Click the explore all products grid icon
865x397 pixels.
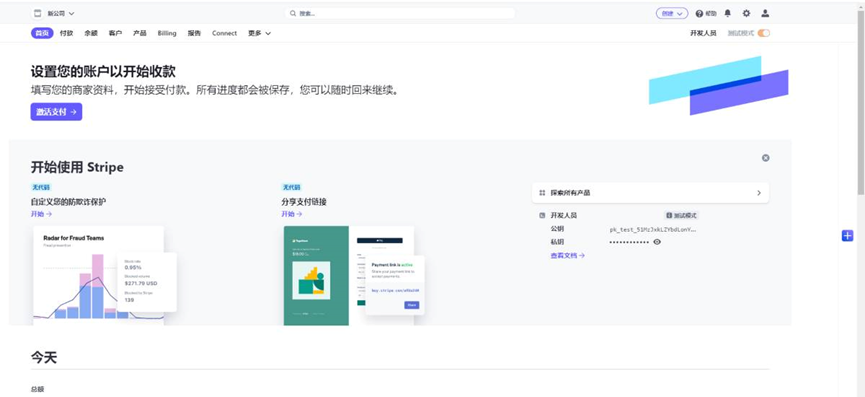coord(542,193)
